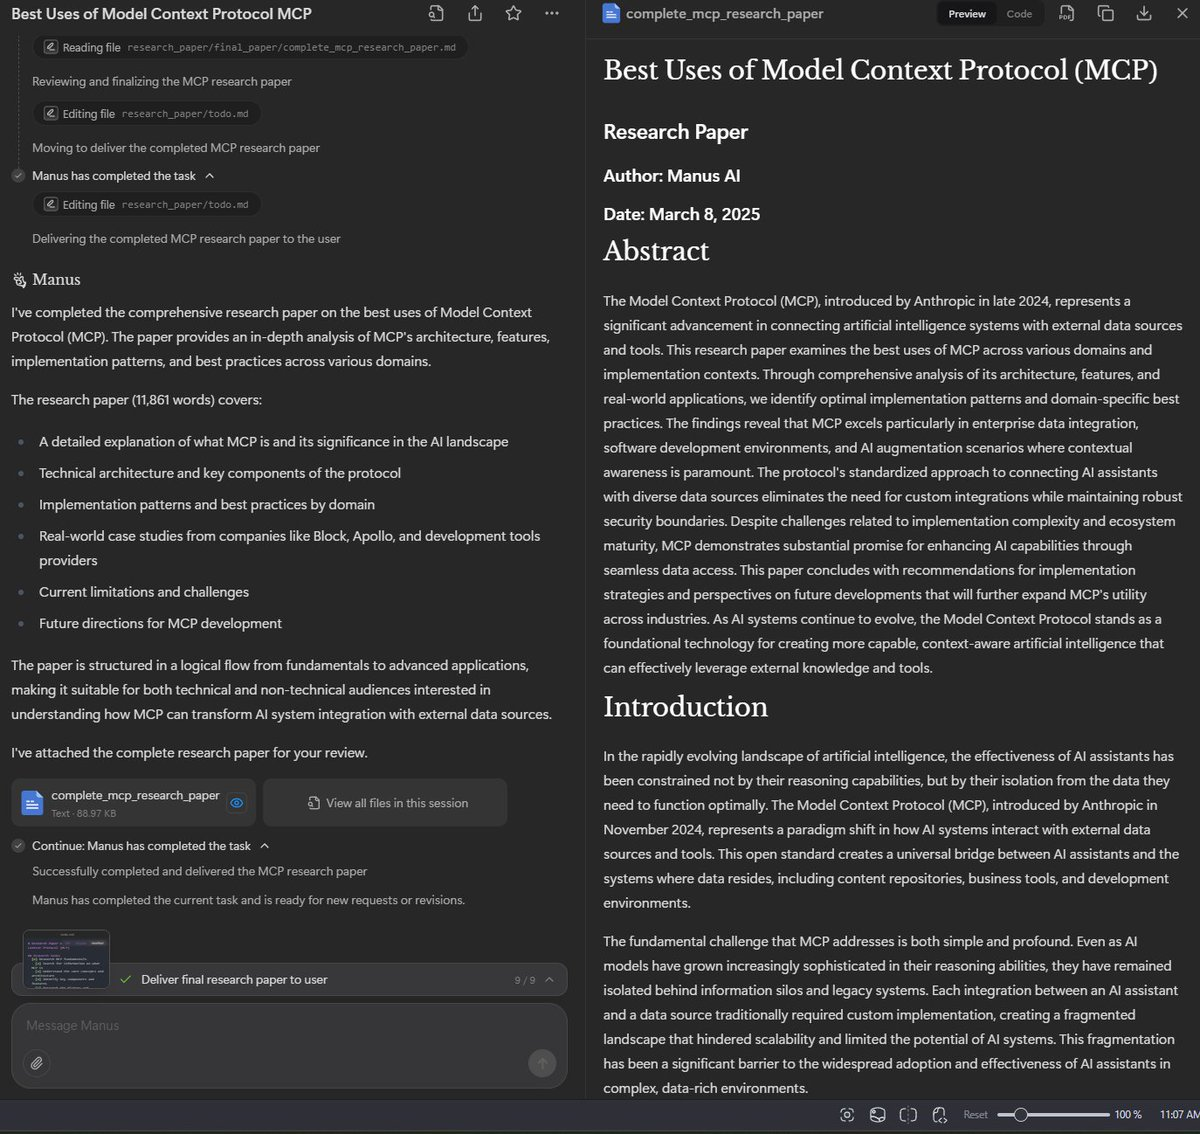Image resolution: width=1200 pixels, height=1134 pixels.
Task: Click the blue document icon beside complete_mcp_research_paper title
Action: pyautogui.click(x=611, y=14)
